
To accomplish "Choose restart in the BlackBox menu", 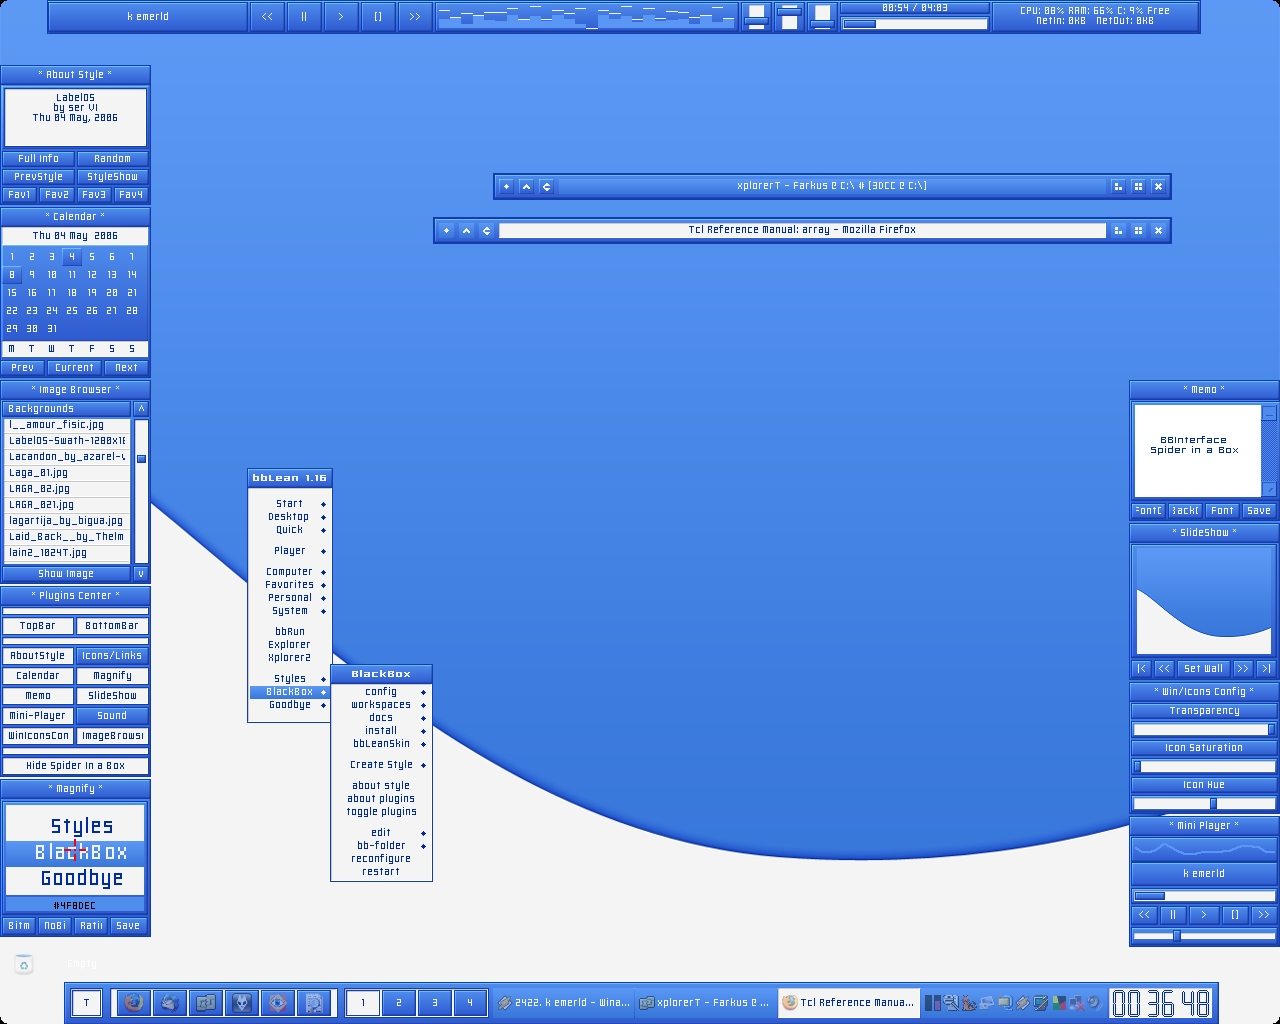I will [381, 872].
